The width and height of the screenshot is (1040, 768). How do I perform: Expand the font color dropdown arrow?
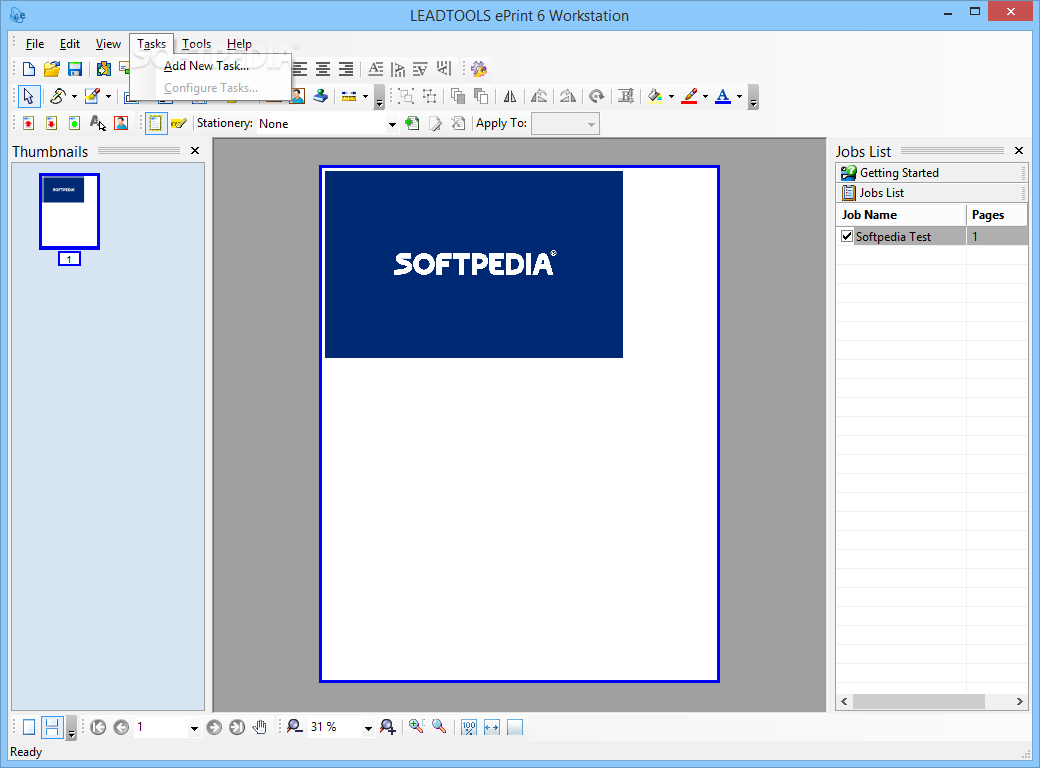740,97
